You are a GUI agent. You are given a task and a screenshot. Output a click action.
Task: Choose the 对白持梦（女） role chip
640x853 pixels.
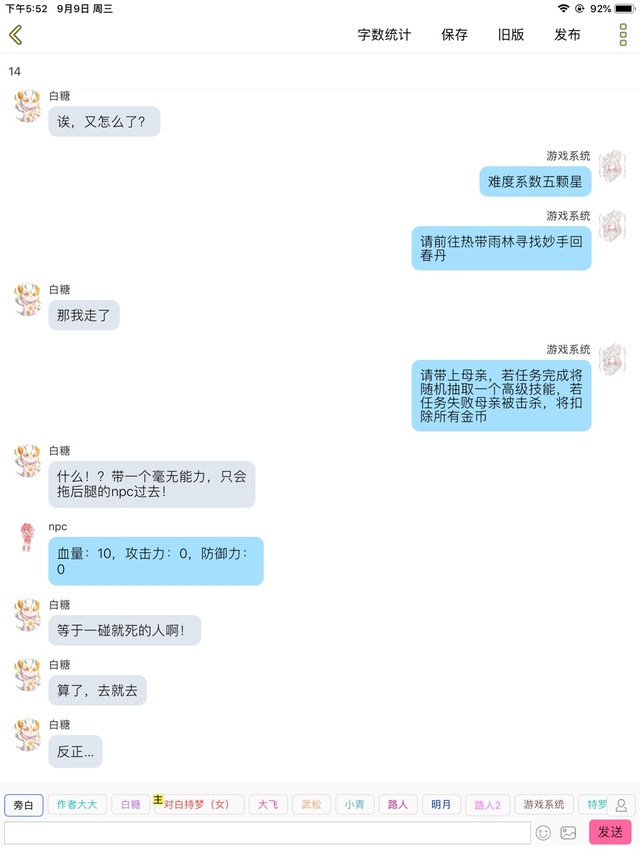click(199, 805)
